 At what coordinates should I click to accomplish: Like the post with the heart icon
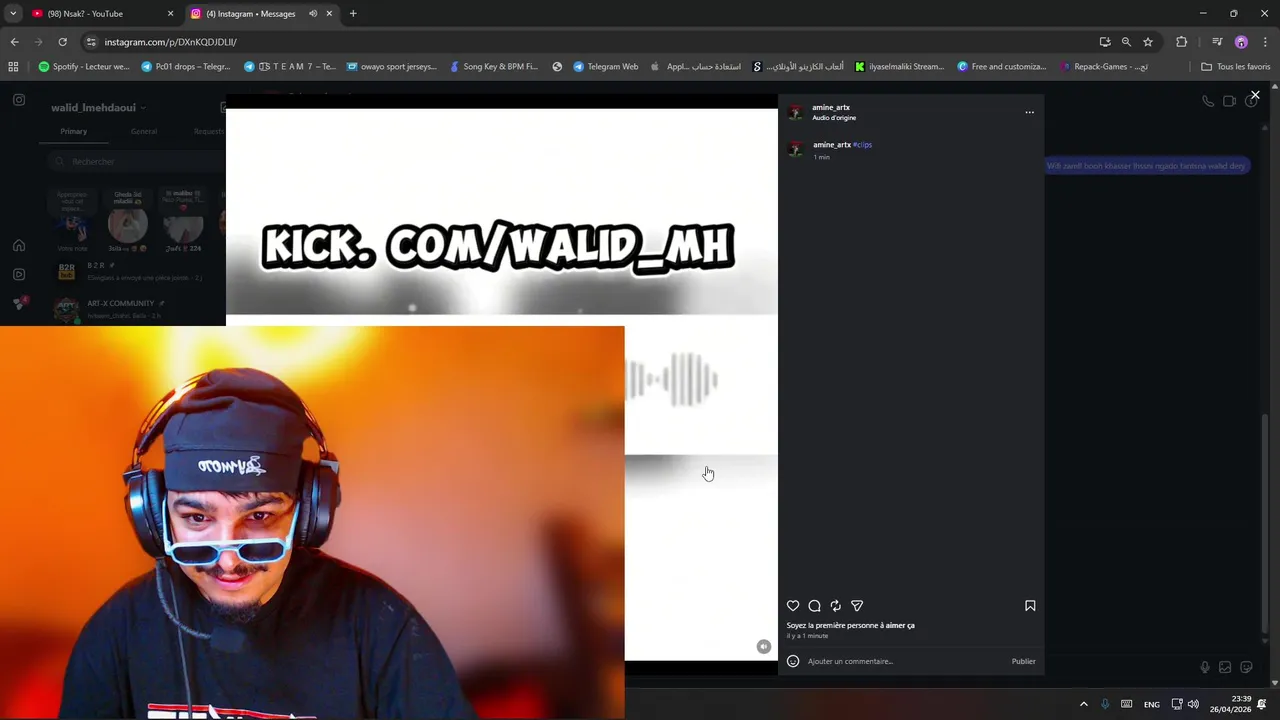tap(793, 606)
